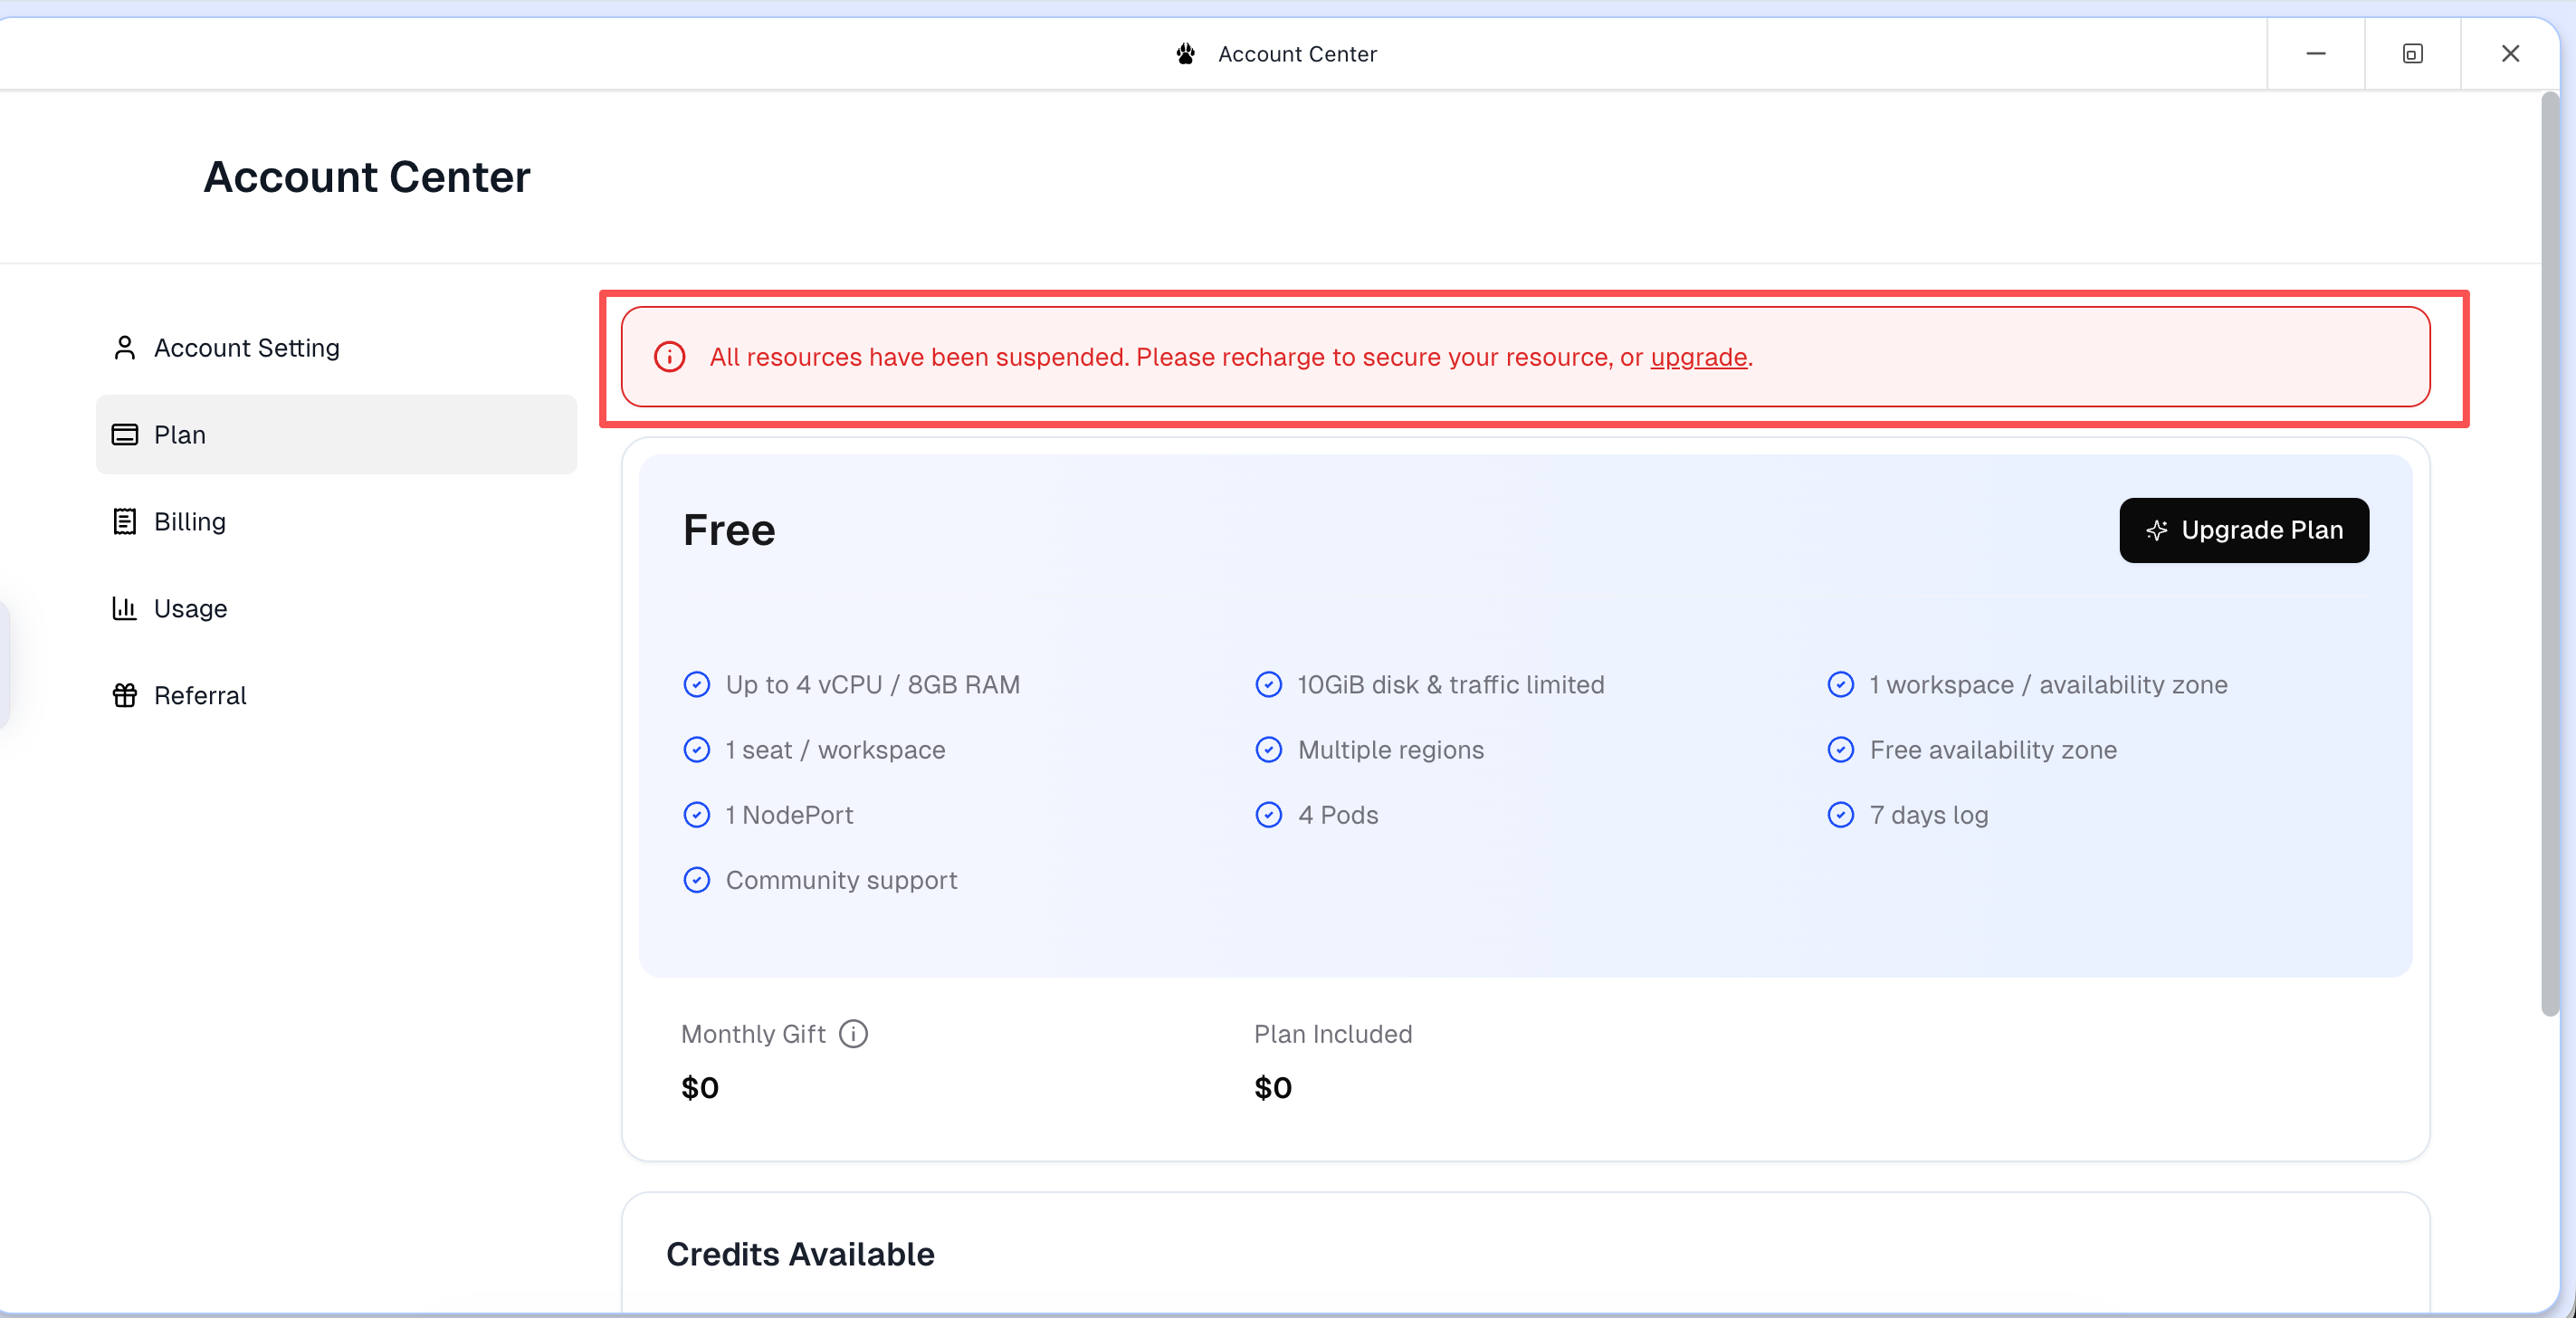Viewport: 2576px width, 1318px height.
Task: Open the Usage section
Action: (190, 608)
